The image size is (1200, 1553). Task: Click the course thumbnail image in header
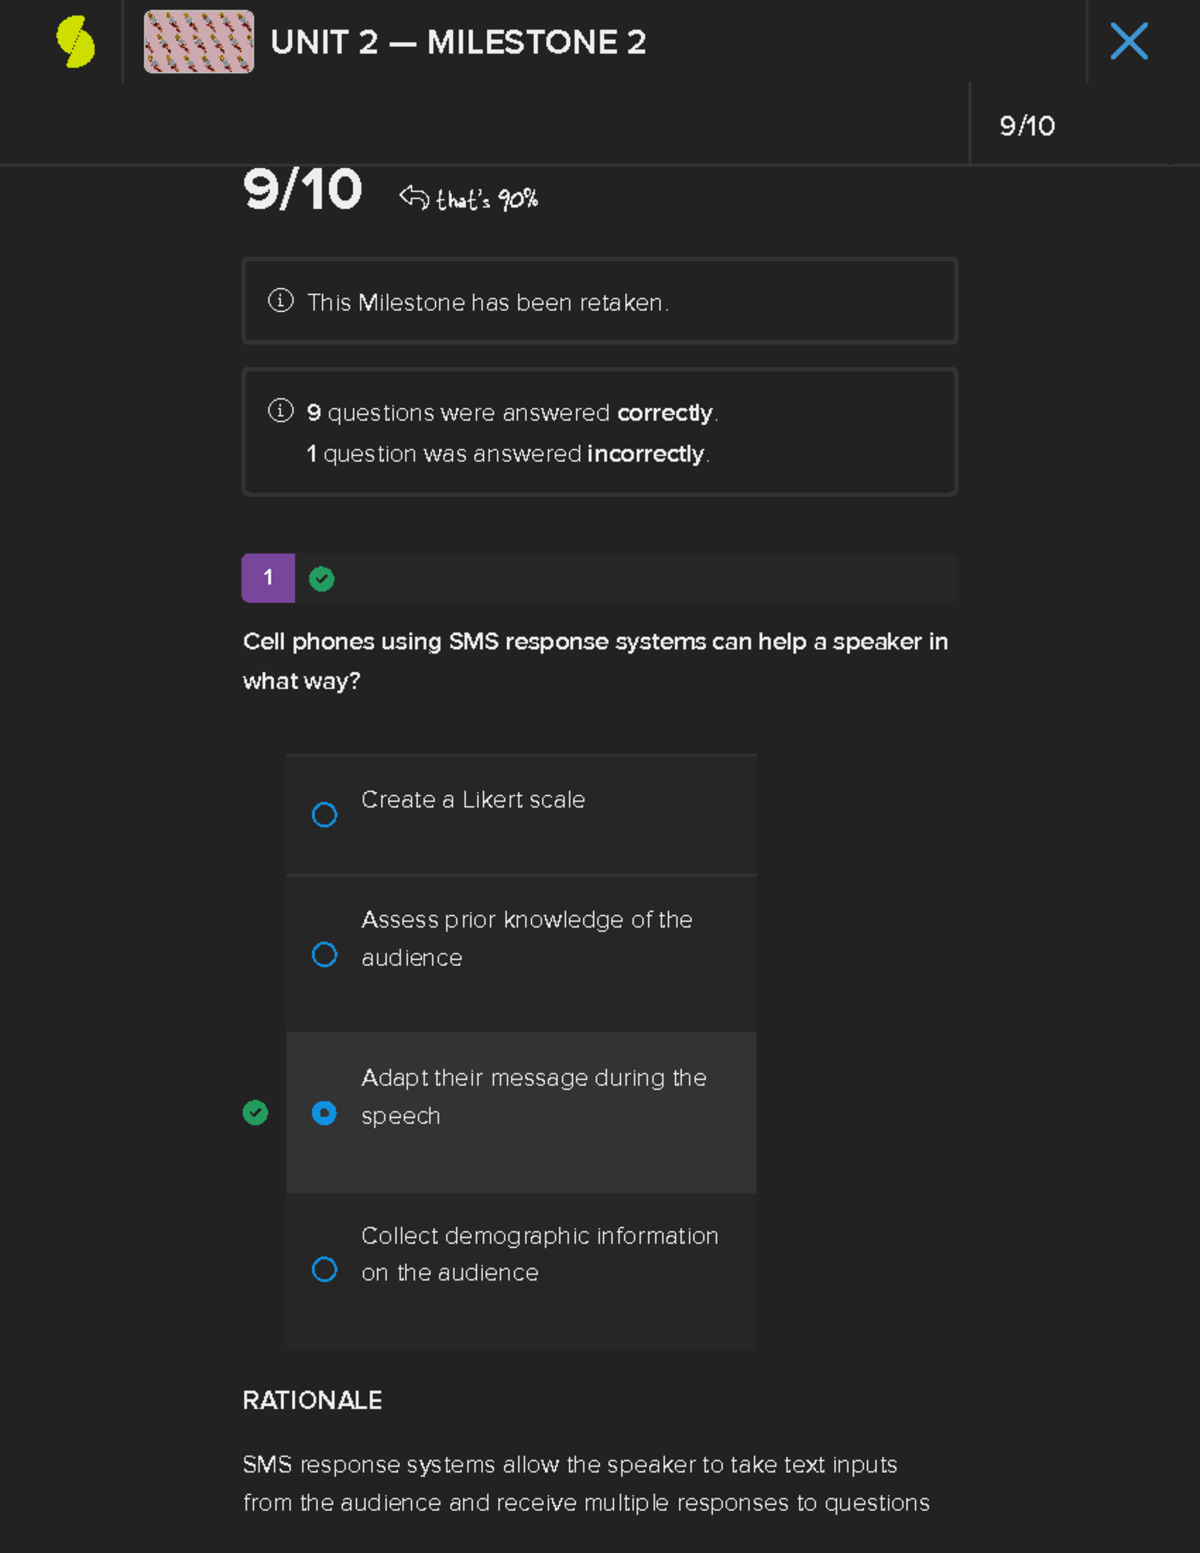tap(199, 42)
